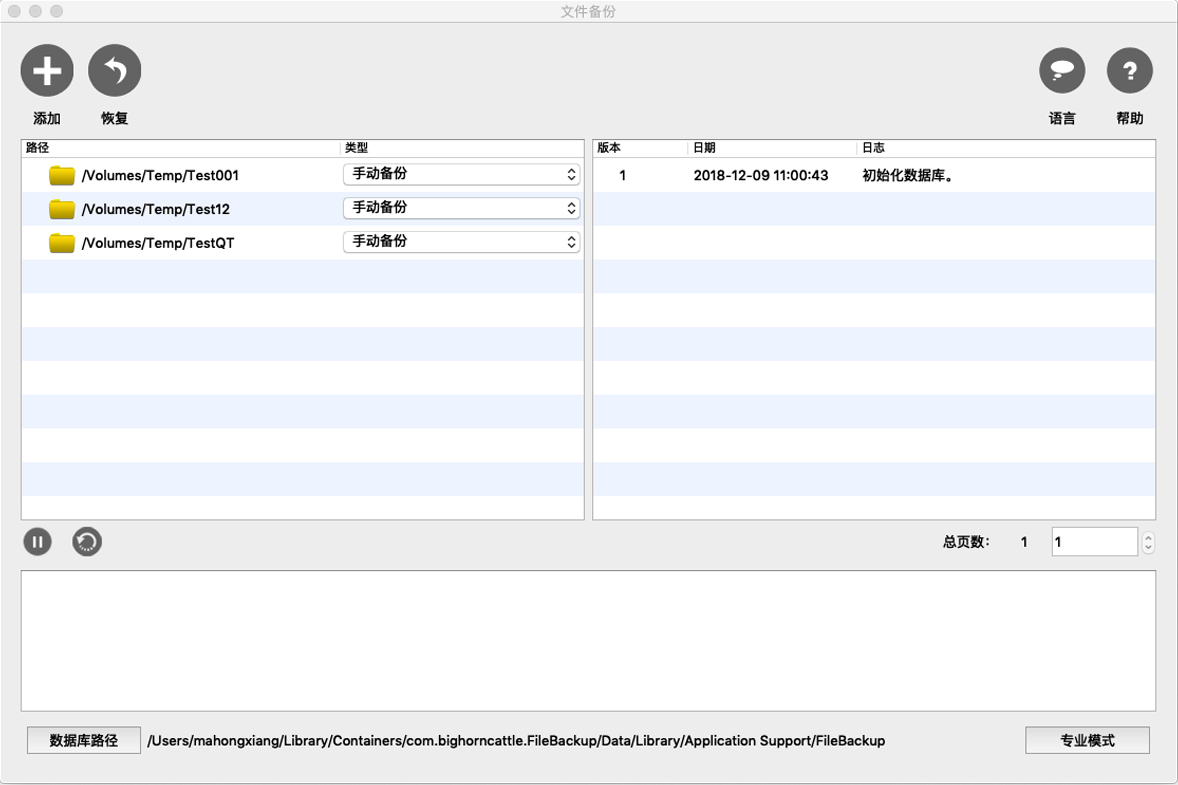The height and width of the screenshot is (785, 1178).
Task: Click the 恢复 label under restore icon
Action: (114, 118)
